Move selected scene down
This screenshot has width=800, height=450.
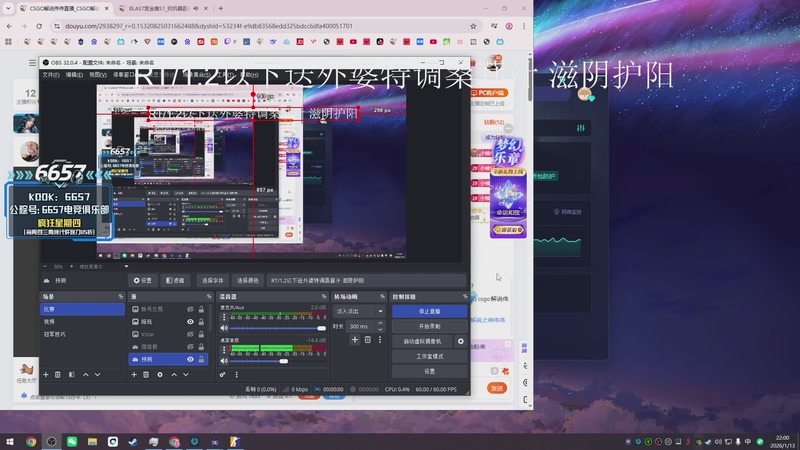[x=97, y=374]
